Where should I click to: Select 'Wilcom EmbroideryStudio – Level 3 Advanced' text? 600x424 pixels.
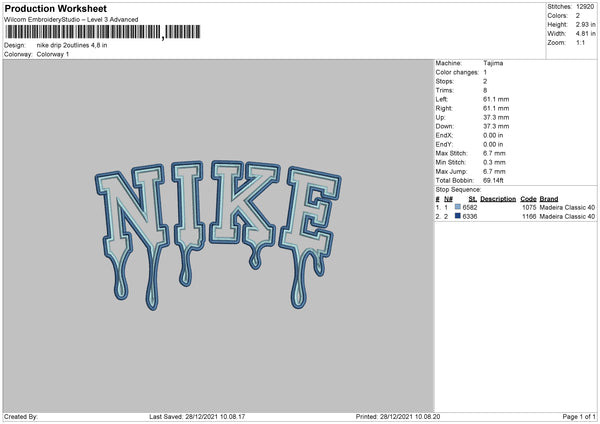(x=71, y=20)
